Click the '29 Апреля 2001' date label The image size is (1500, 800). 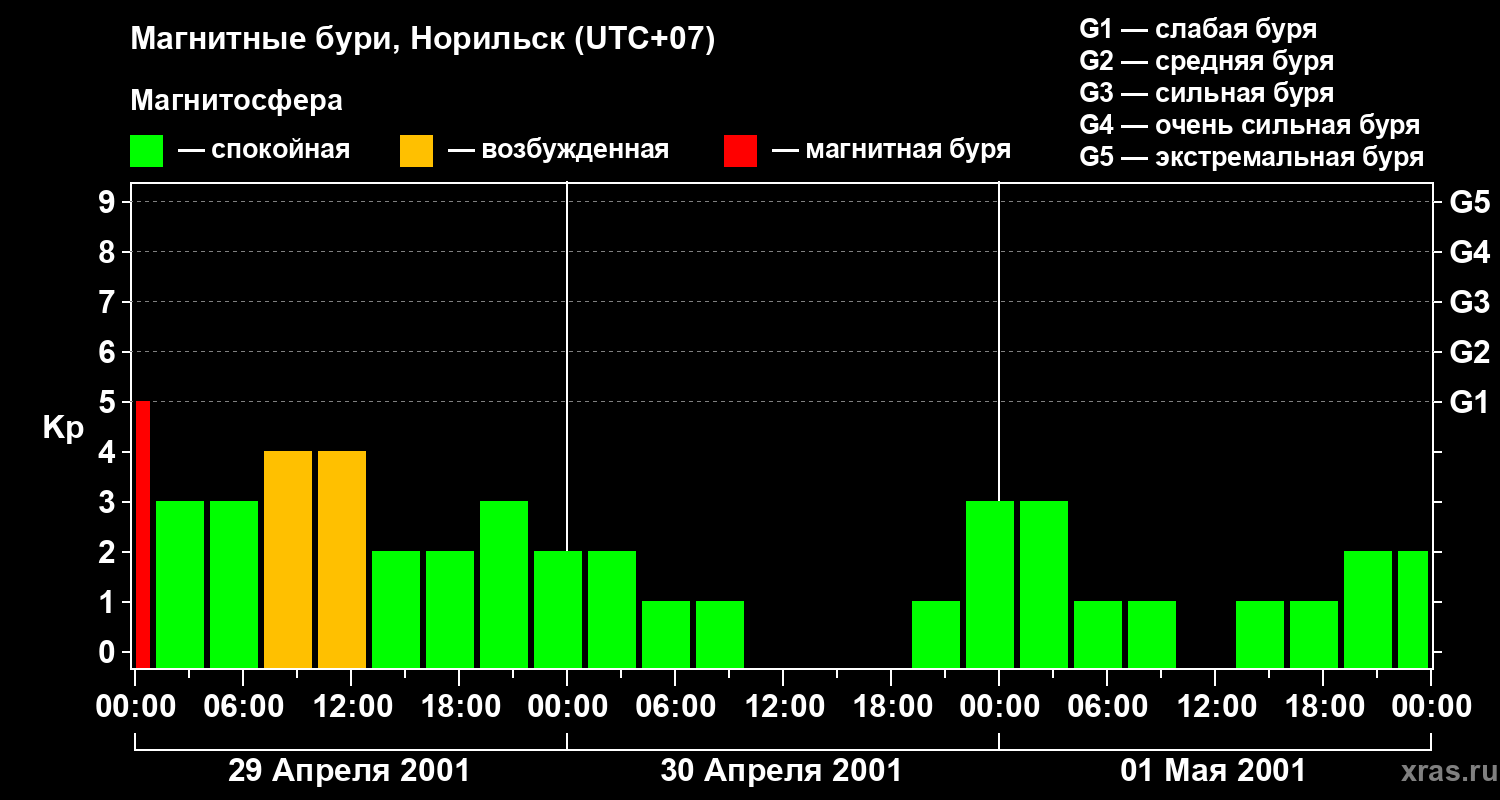point(349,770)
